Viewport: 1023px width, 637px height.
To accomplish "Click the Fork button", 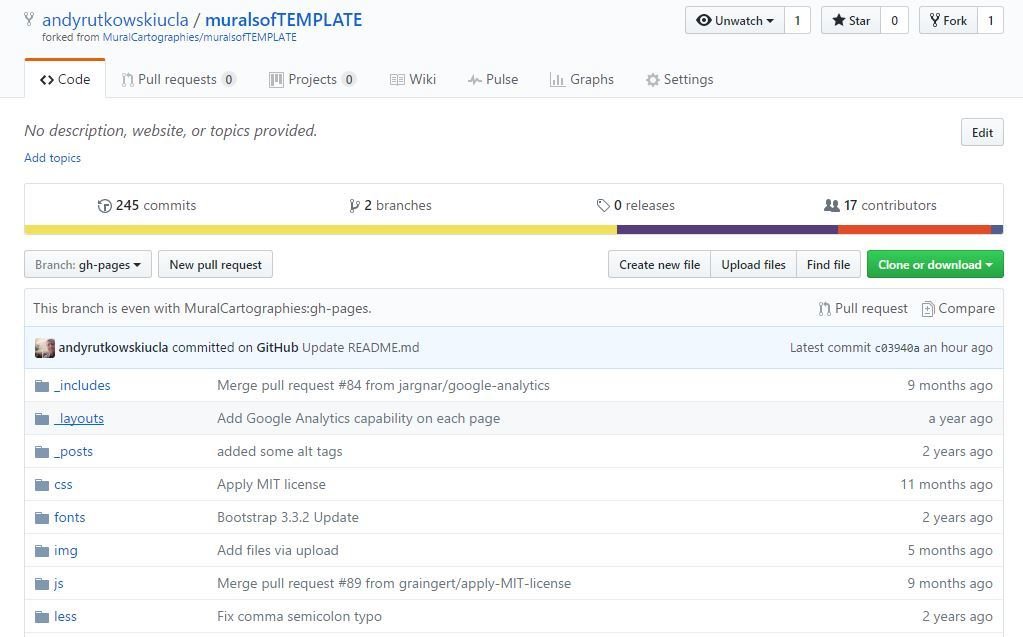I will (x=948, y=20).
